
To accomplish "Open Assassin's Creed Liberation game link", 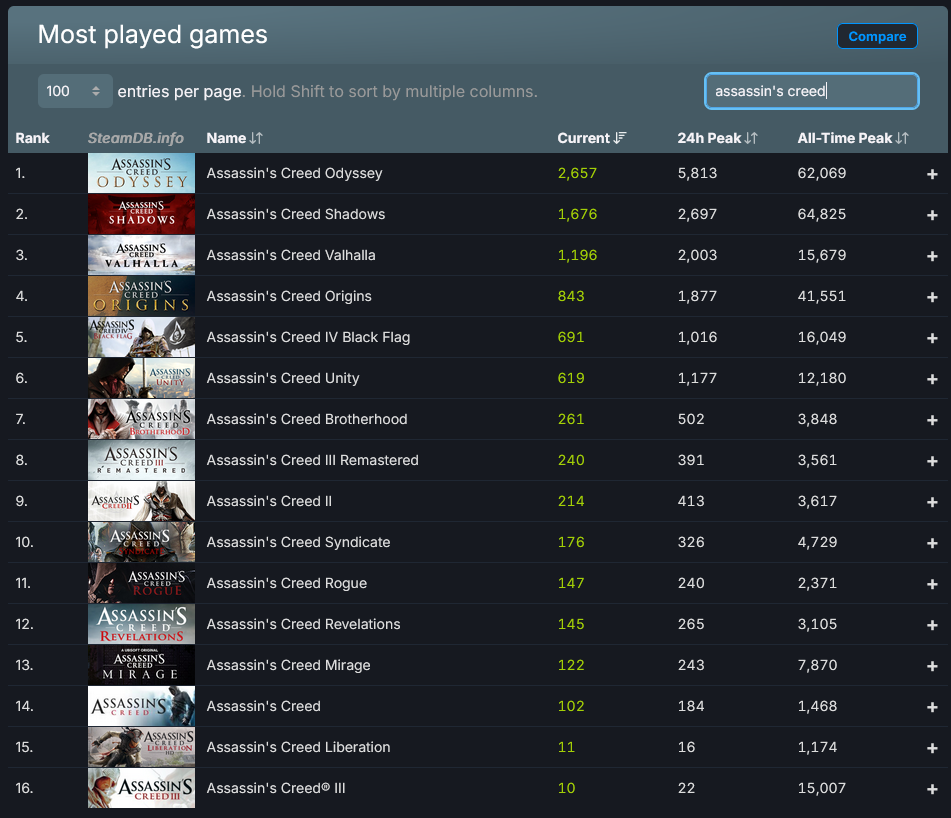I will pyautogui.click(x=298, y=747).
